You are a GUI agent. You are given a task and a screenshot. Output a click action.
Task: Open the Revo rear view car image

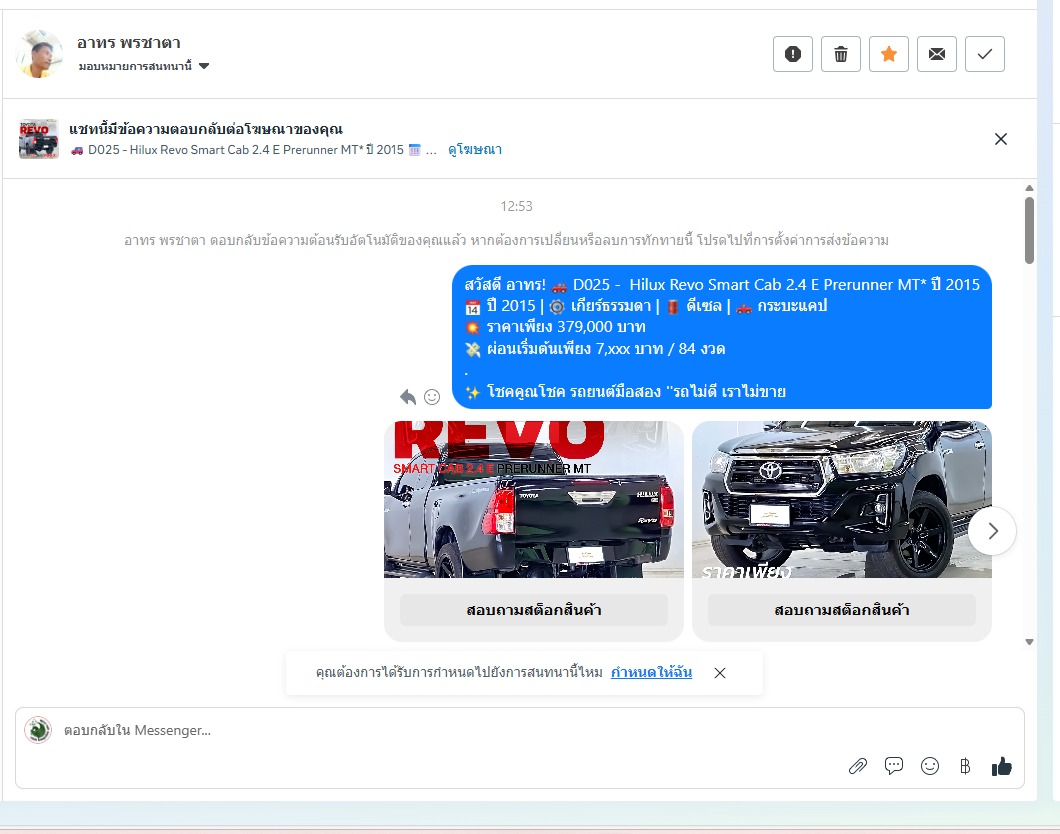[533, 499]
